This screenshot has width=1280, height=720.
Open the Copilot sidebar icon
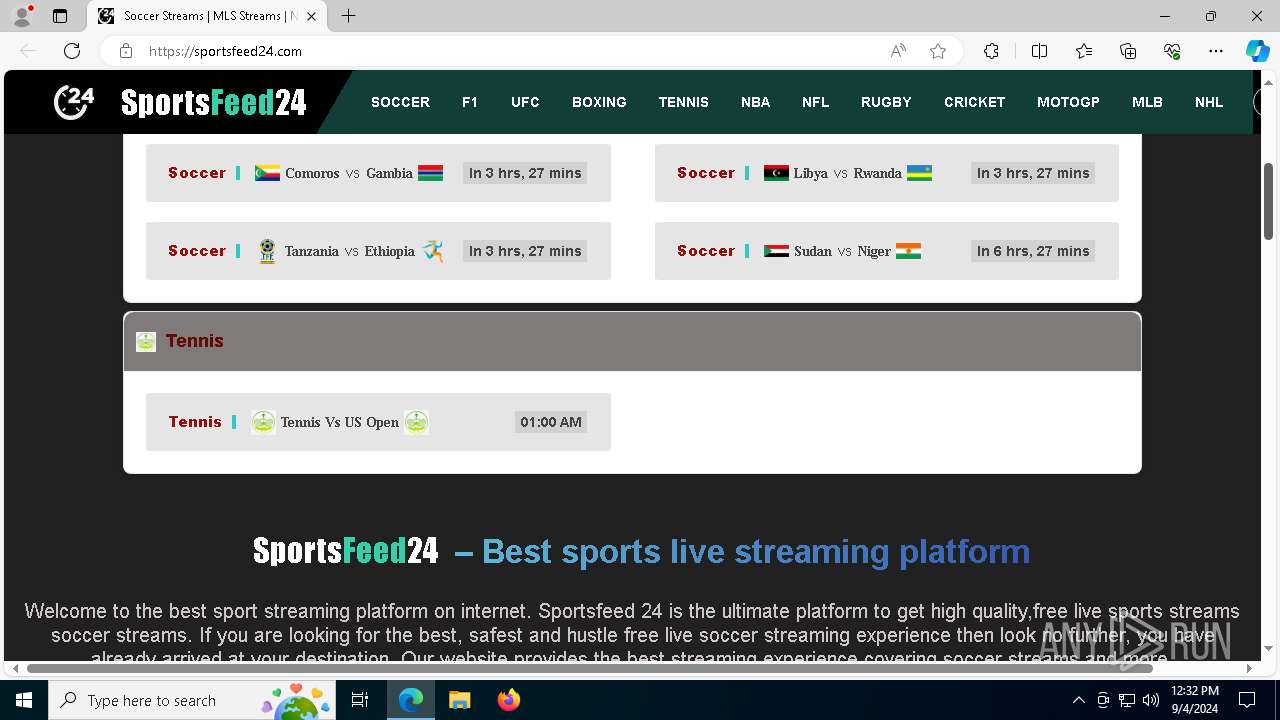click(x=1257, y=51)
